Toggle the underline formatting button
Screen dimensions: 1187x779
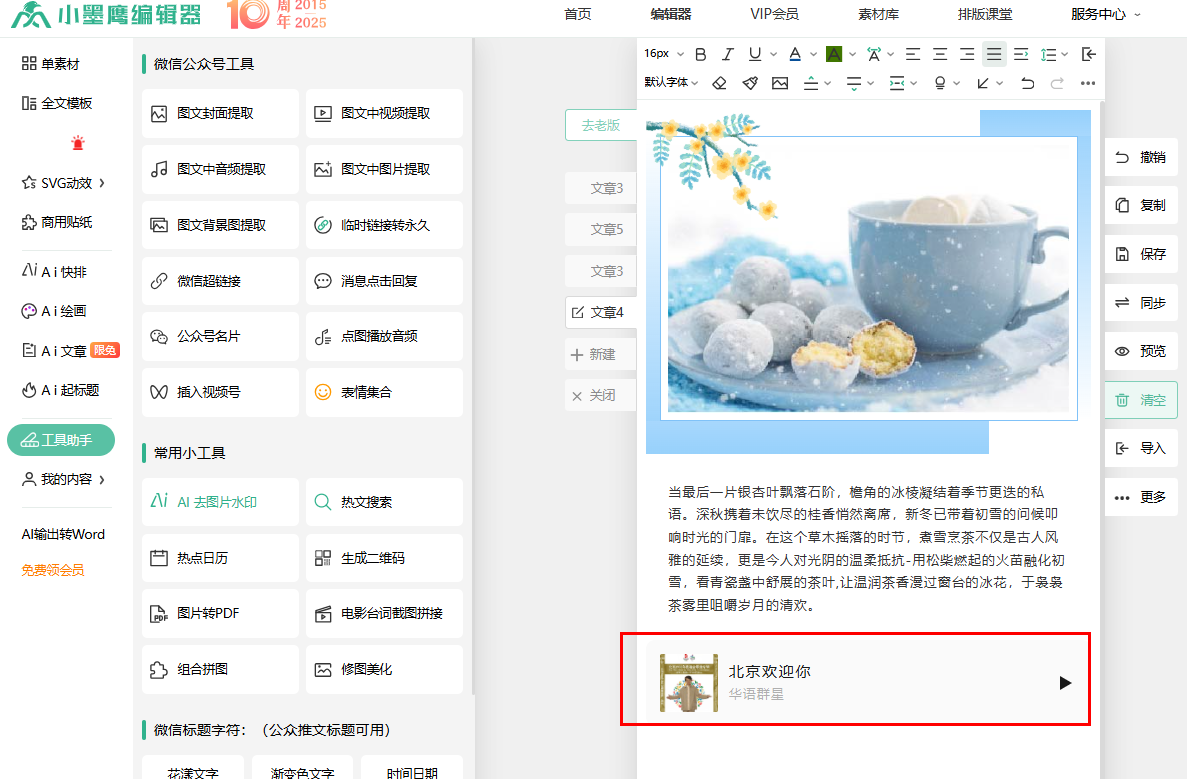pos(755,54)
